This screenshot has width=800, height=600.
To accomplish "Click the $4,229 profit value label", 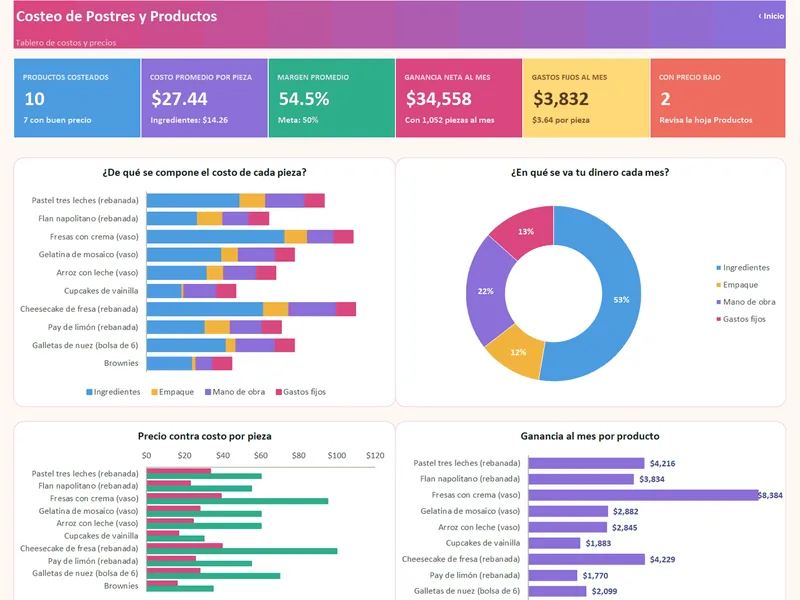I will coord(662,560).
